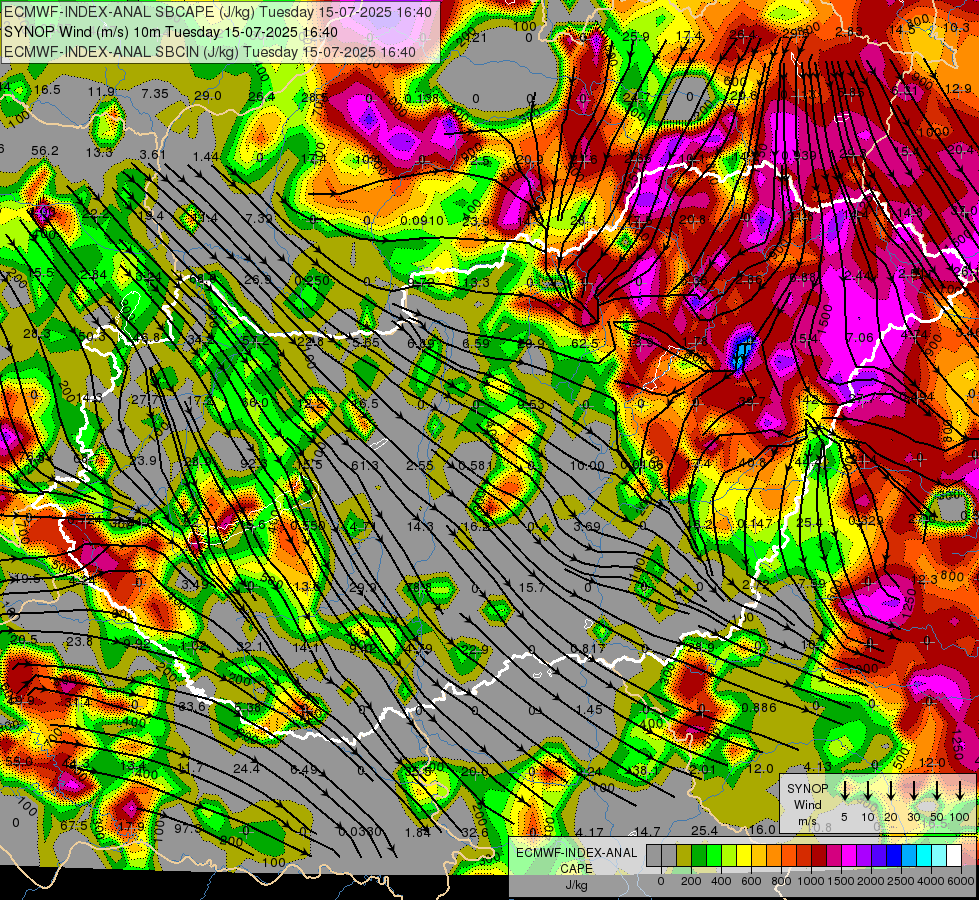Click the 'ECMWF-INDEX-ANAL CAPE' legend label
Viewport: 979px width, 900px height.
(x=576, y=860)
